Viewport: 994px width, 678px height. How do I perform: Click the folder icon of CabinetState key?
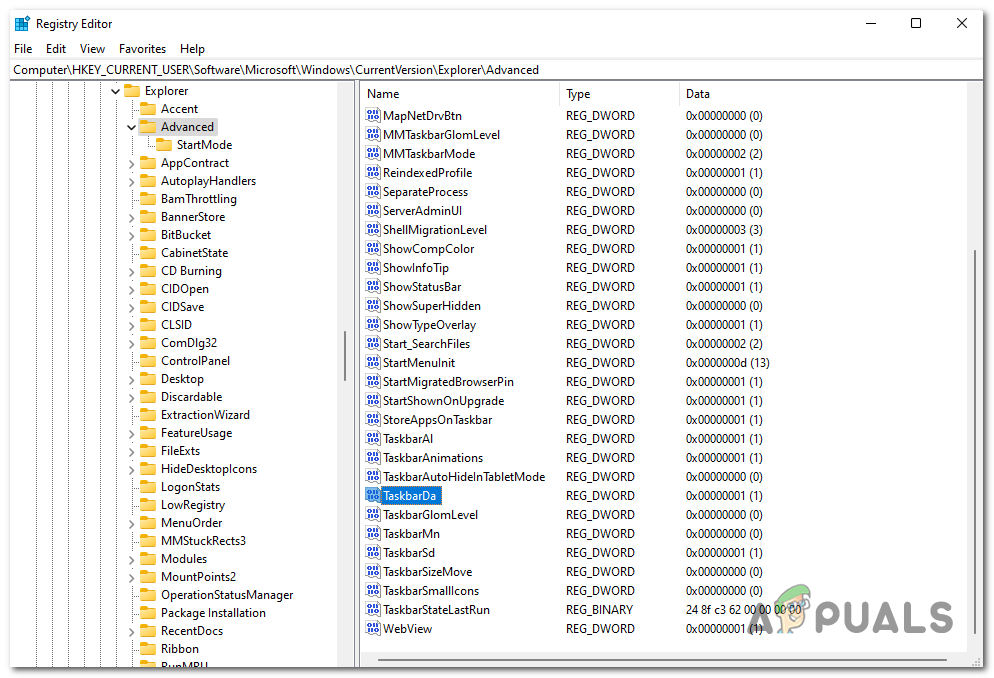click(x=148, y=253)
